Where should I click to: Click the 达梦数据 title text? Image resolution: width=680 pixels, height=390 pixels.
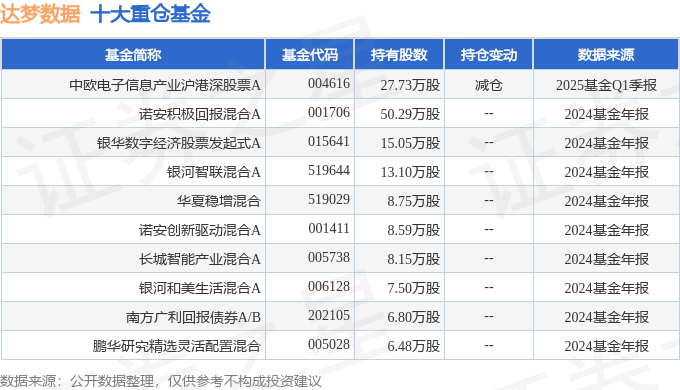pos(40,13)
